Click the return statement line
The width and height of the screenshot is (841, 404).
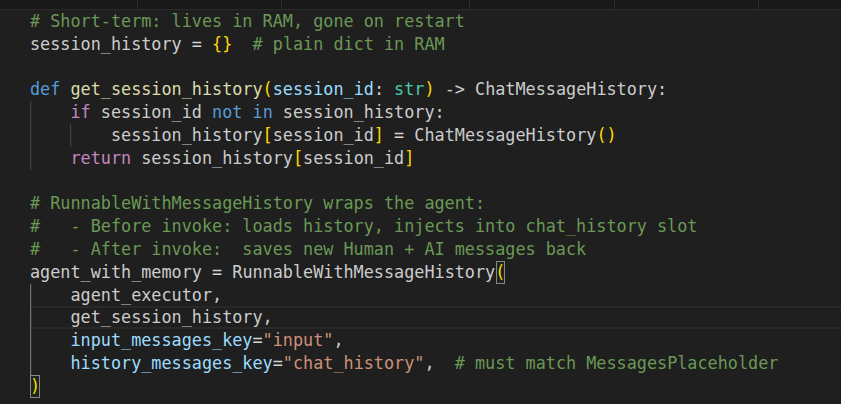click(242, 158)
